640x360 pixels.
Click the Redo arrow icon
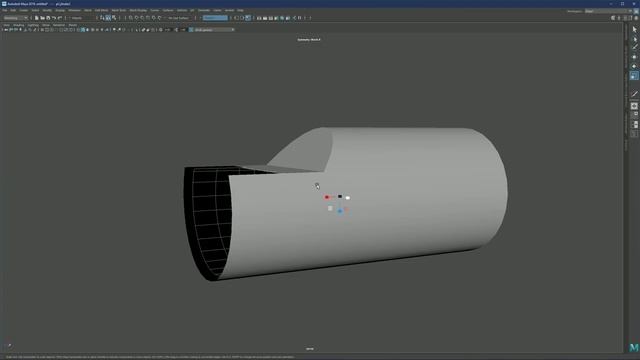tap(60, 18)
